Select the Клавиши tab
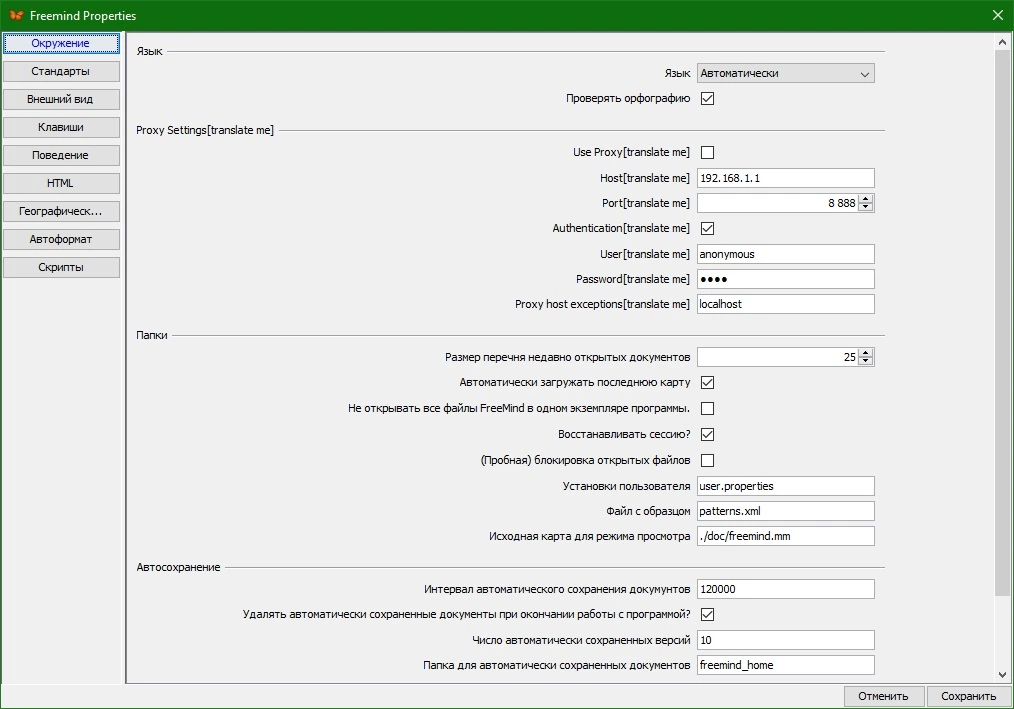1014x709 pixels. point(61,127)
